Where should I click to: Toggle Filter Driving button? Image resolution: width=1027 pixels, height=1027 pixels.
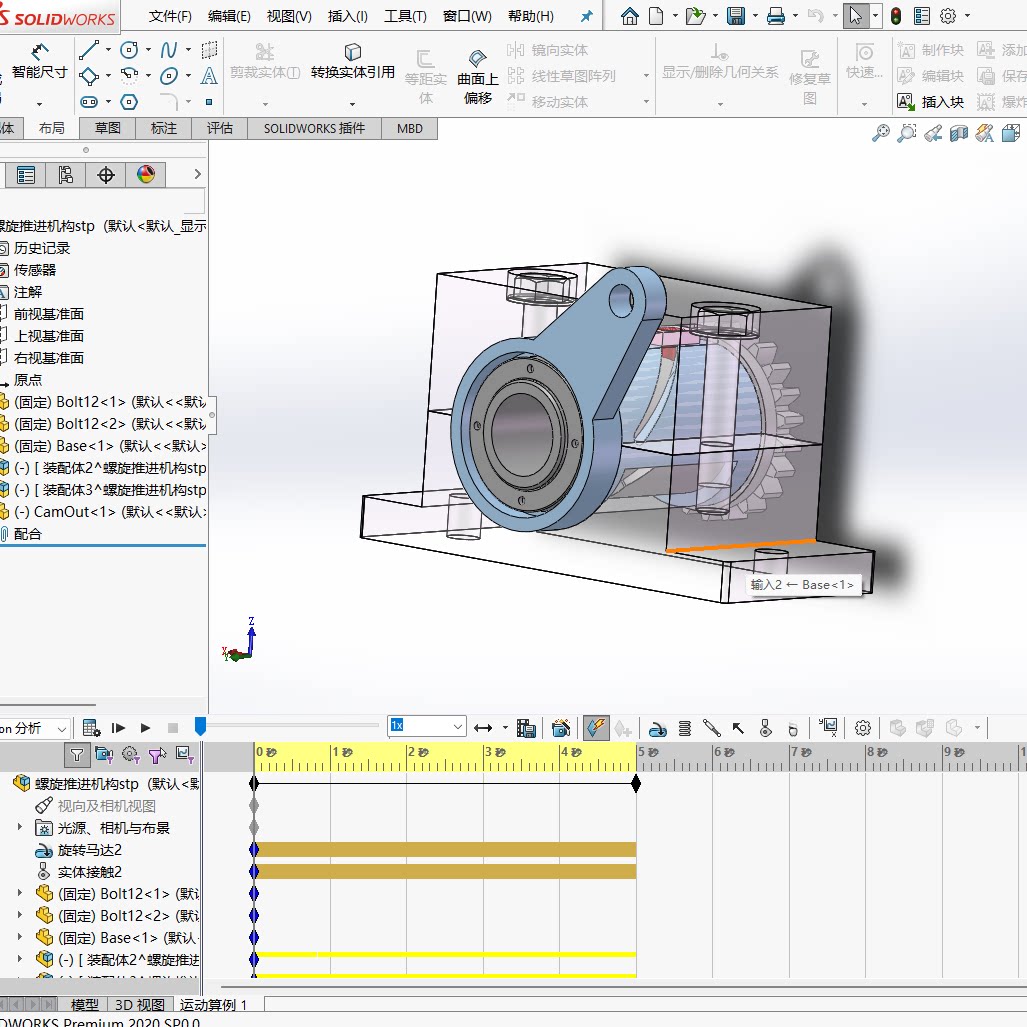coord(130,755)
